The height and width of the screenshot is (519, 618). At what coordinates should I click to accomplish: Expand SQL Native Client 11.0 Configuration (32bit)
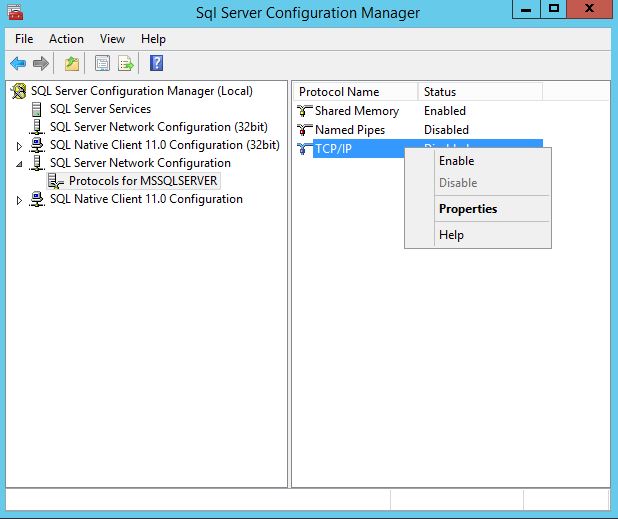coord(19,146)
